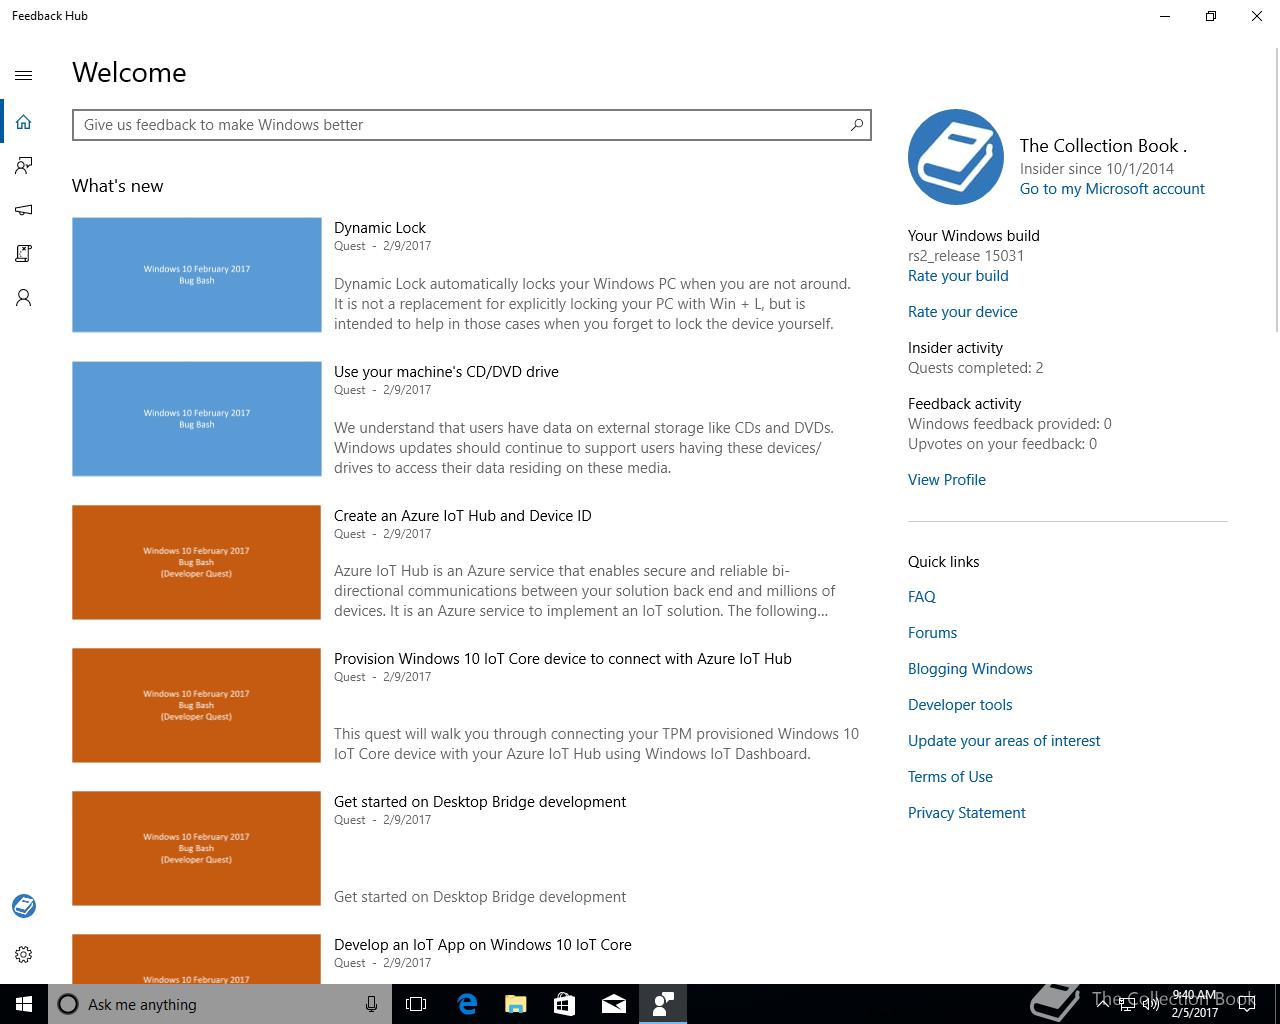This screenshot has width=1280, height=1024.
Task: Click the vertical scrollbar on right edge
Action: (x=1276, y=188)
